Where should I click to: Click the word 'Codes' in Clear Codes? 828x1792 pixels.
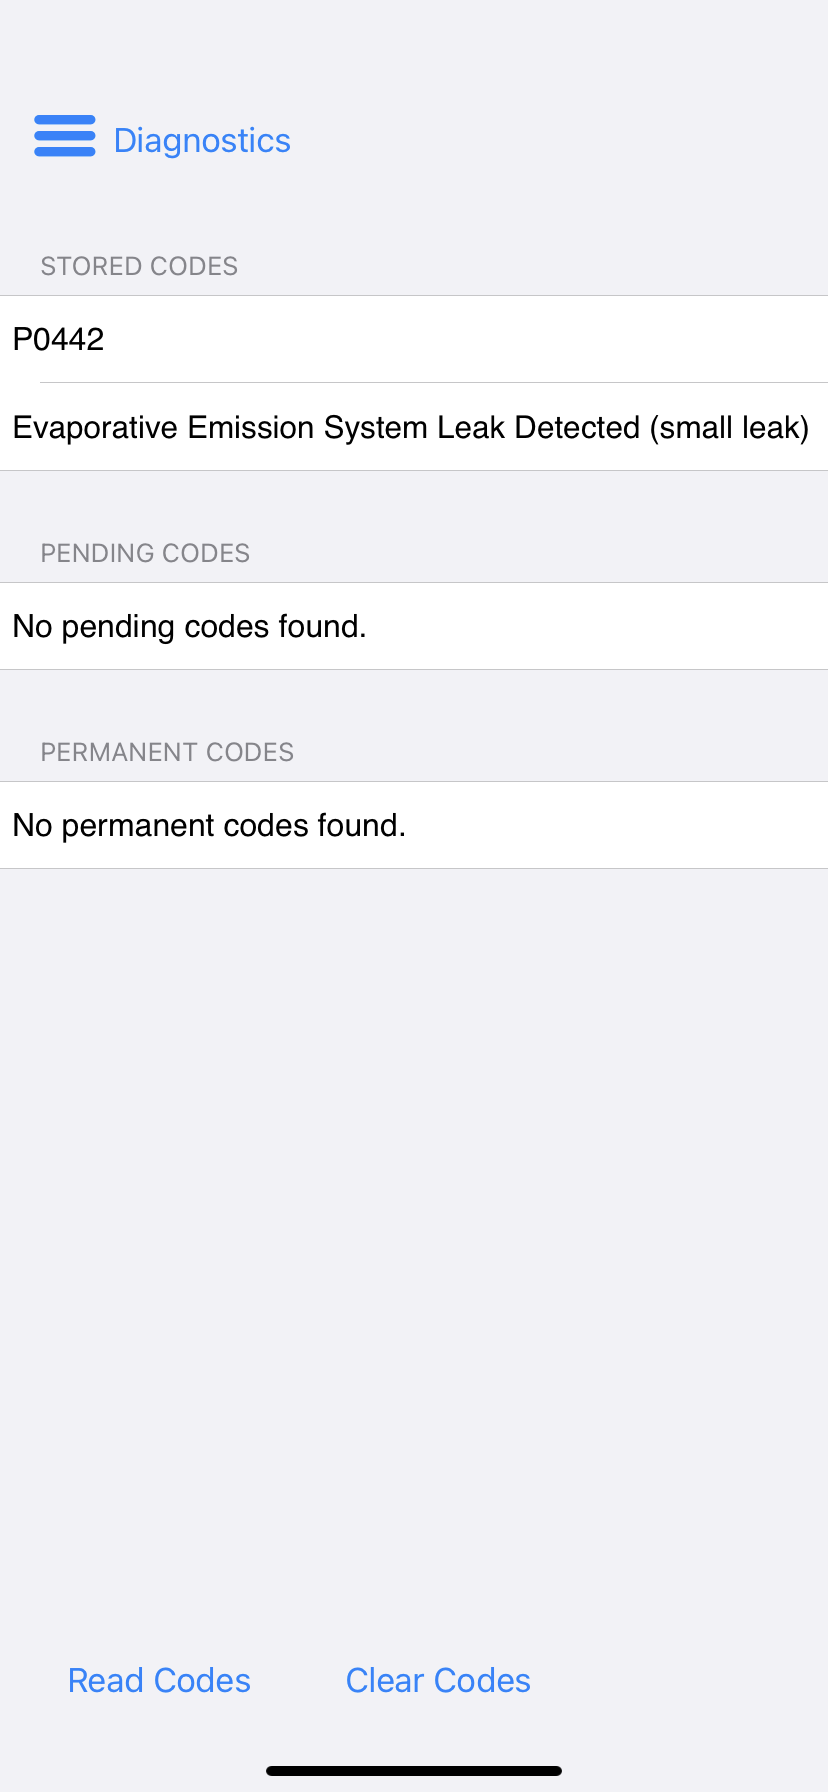(482, 1680)
